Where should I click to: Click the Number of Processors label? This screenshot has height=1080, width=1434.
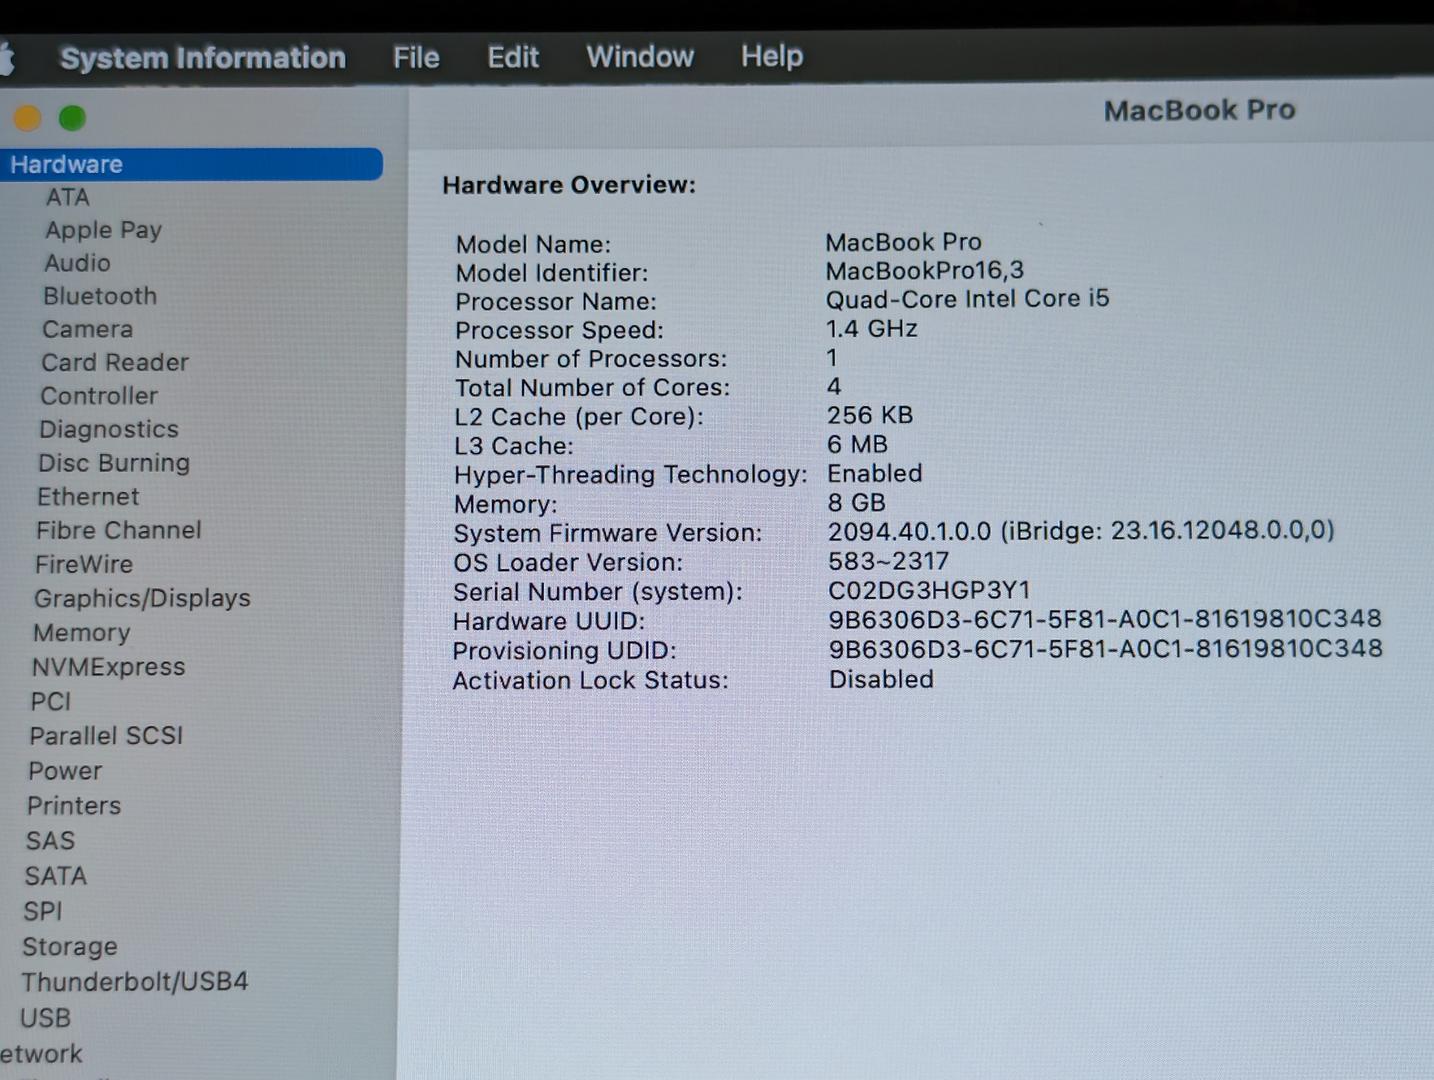pos(591,359)
